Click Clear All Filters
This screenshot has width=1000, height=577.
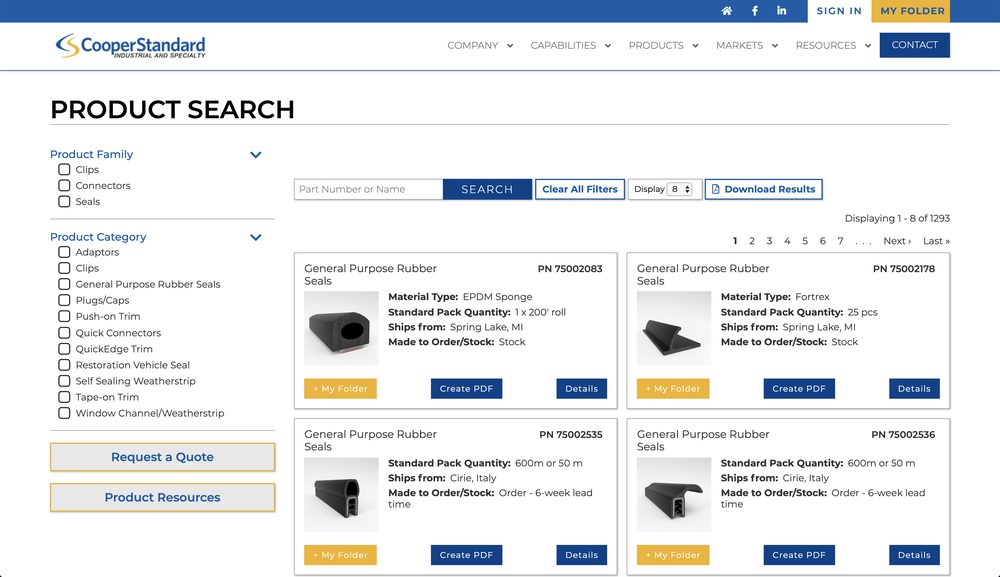tap(580, 189)
